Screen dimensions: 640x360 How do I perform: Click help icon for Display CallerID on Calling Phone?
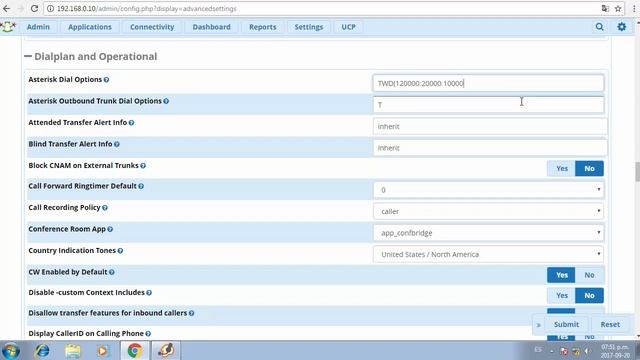tap(148, 334)
